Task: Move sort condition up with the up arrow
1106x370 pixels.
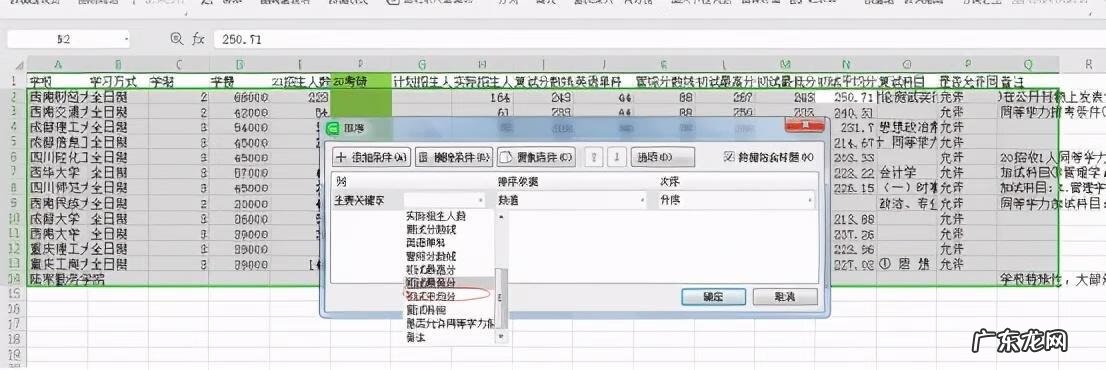Action: [595, 156]
